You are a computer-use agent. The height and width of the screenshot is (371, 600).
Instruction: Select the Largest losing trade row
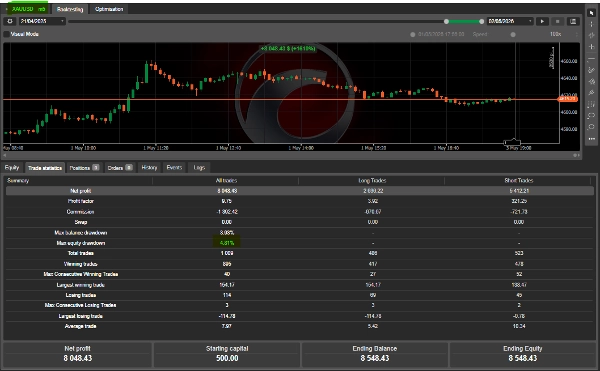[x=299, y=316]
